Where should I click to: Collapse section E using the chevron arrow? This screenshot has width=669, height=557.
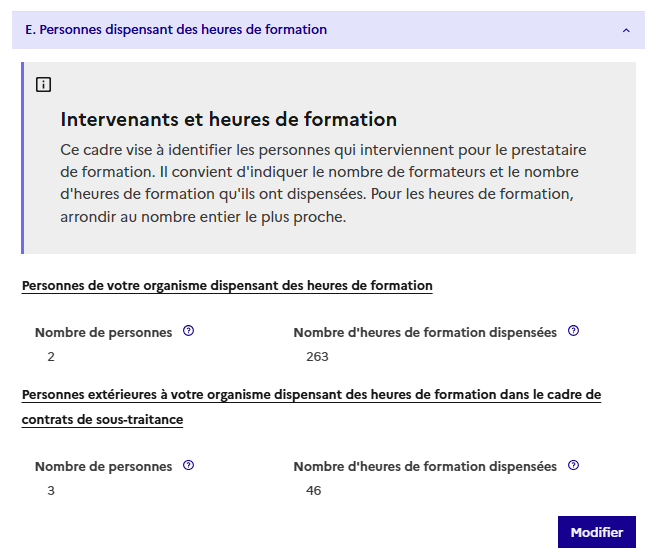point(626,31)
